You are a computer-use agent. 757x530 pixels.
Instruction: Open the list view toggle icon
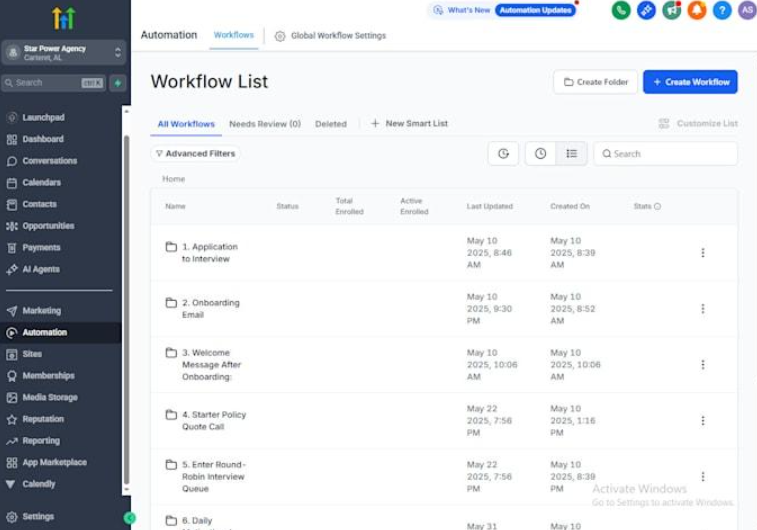tap(572, 153)
